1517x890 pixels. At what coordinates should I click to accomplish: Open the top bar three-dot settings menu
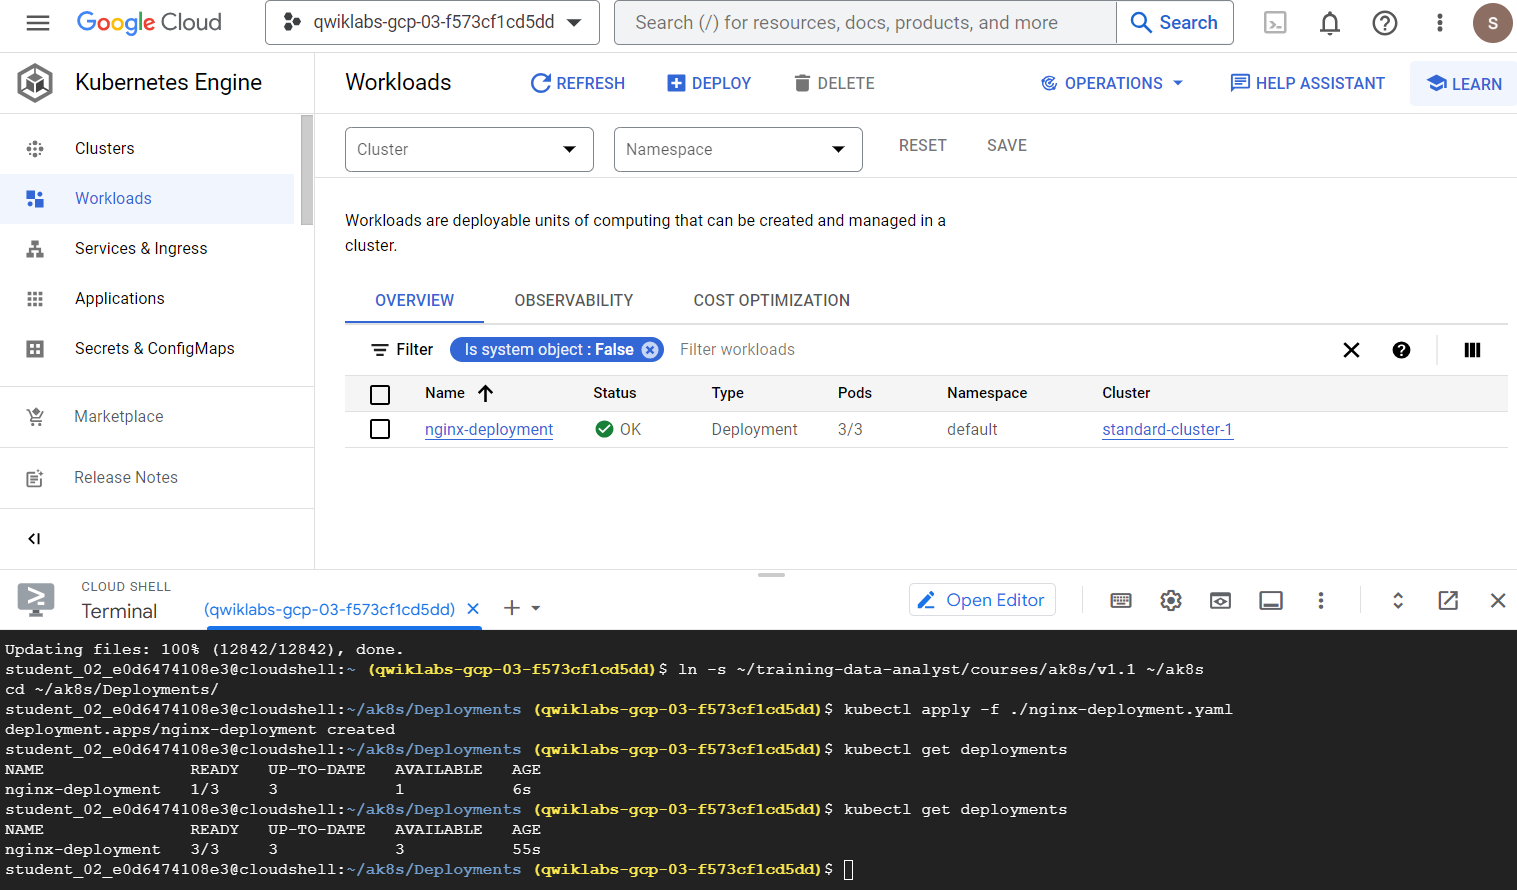(x=1440, y=22)
